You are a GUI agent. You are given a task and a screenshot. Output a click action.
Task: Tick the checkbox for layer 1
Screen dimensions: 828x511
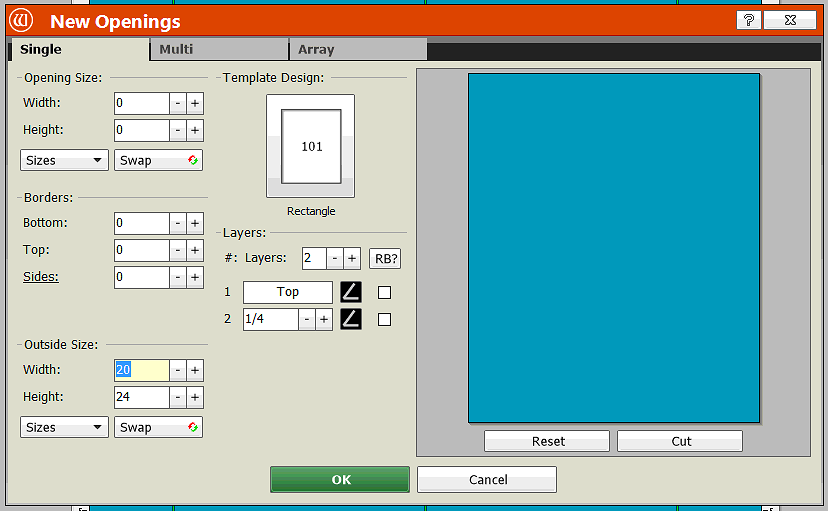point(384,292)
